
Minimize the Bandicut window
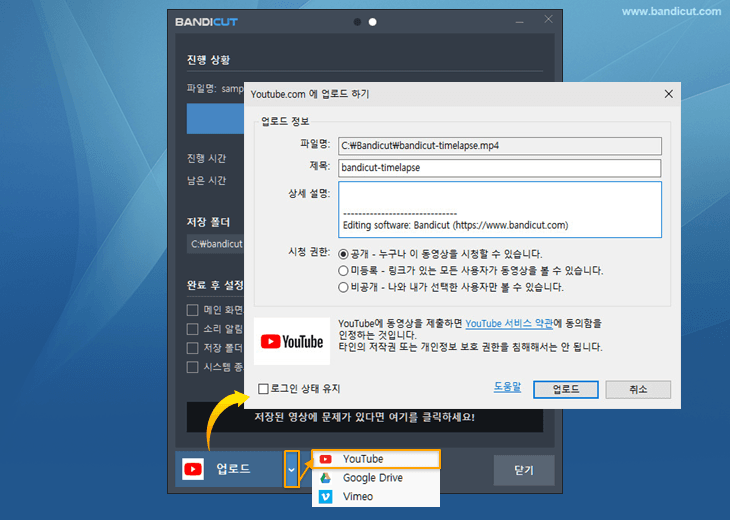520,22
